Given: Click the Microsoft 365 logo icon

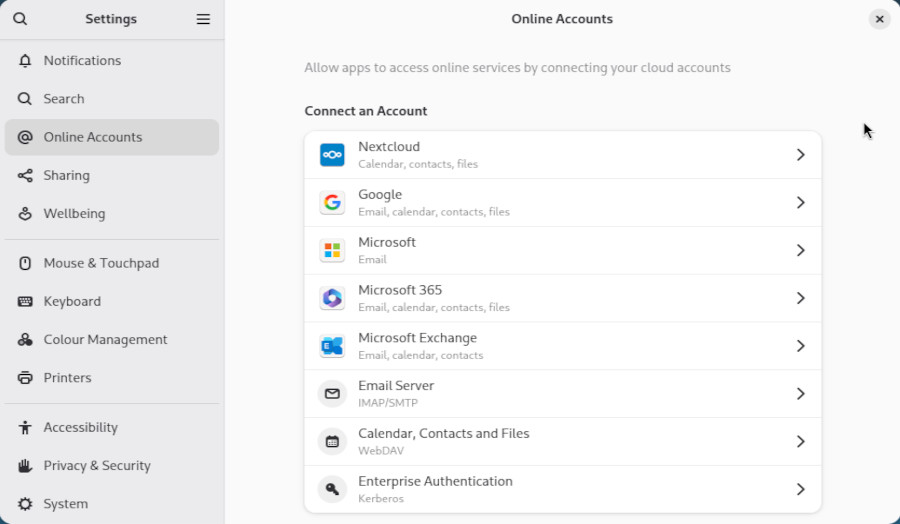Looking at the screenshot, I should (x=332, y=298).
